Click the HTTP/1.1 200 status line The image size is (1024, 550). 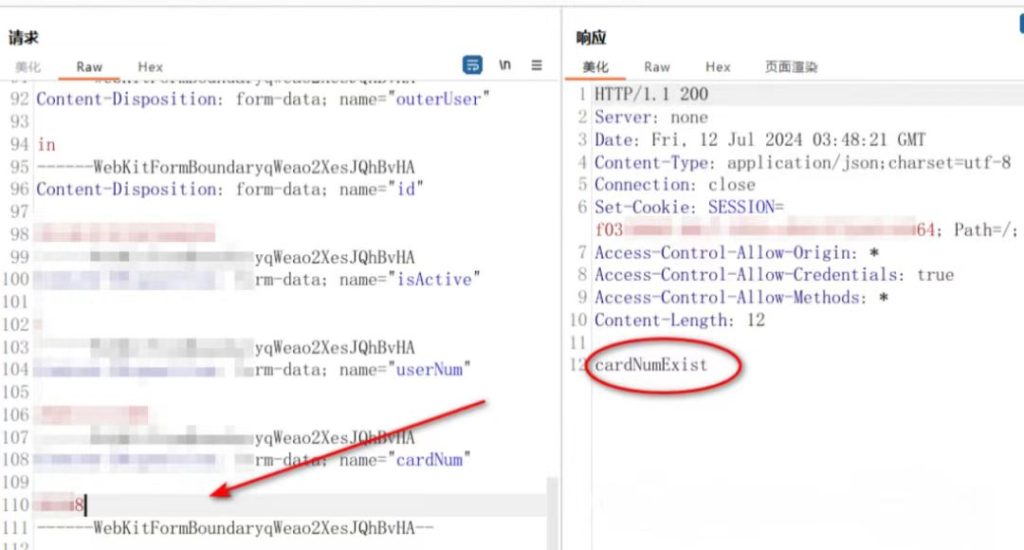coord(651,95)
